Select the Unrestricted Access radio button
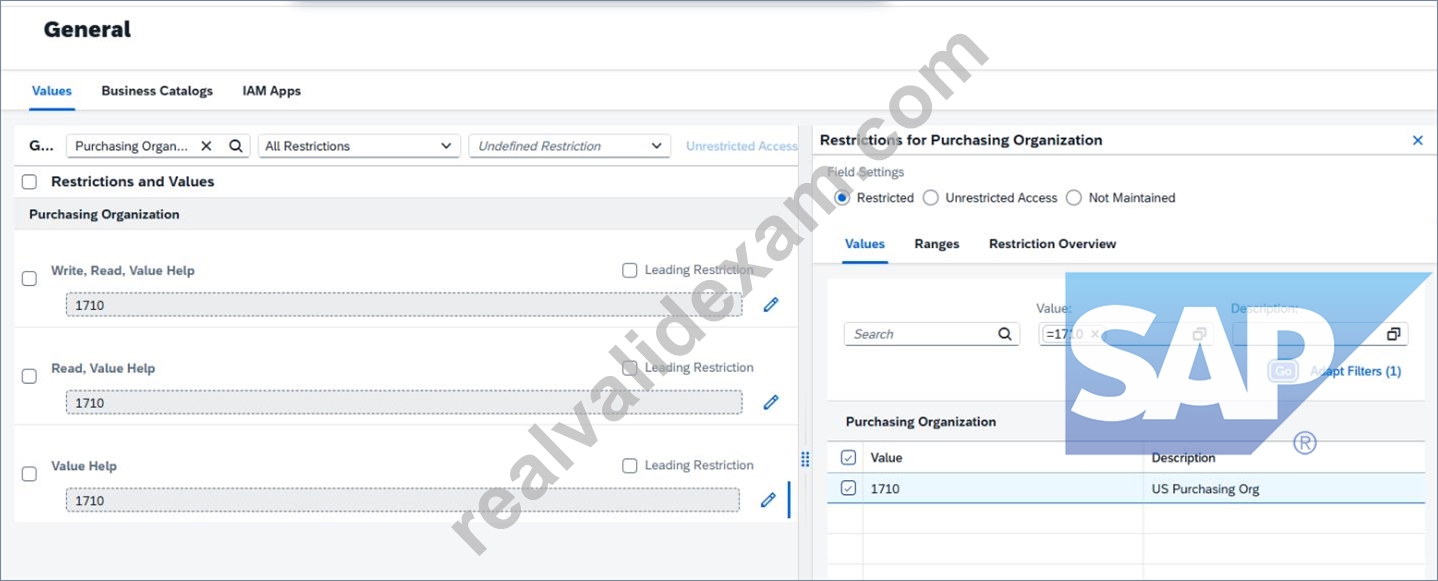The image size is (1438, 581). pos(931,198)
